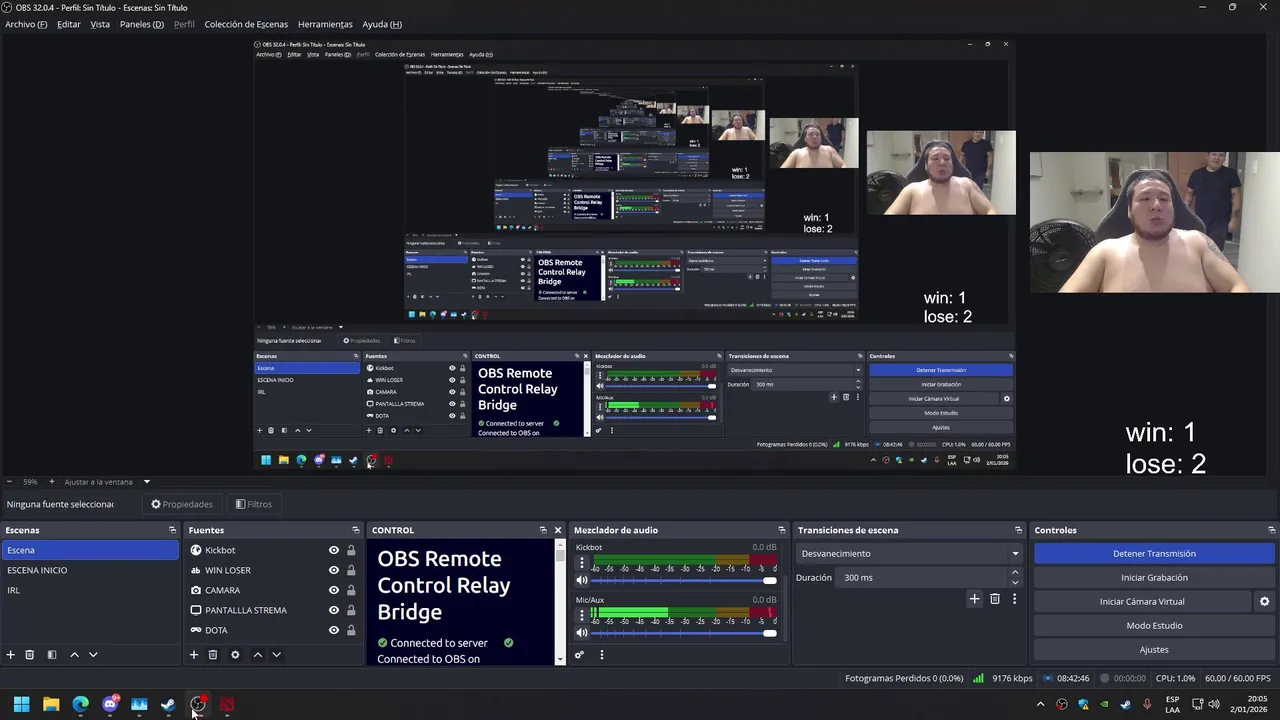The height and width of the screenshot is (720, 1280).
Task: Open Mic/Aux audio channel options dots
Action: point(582,616)
